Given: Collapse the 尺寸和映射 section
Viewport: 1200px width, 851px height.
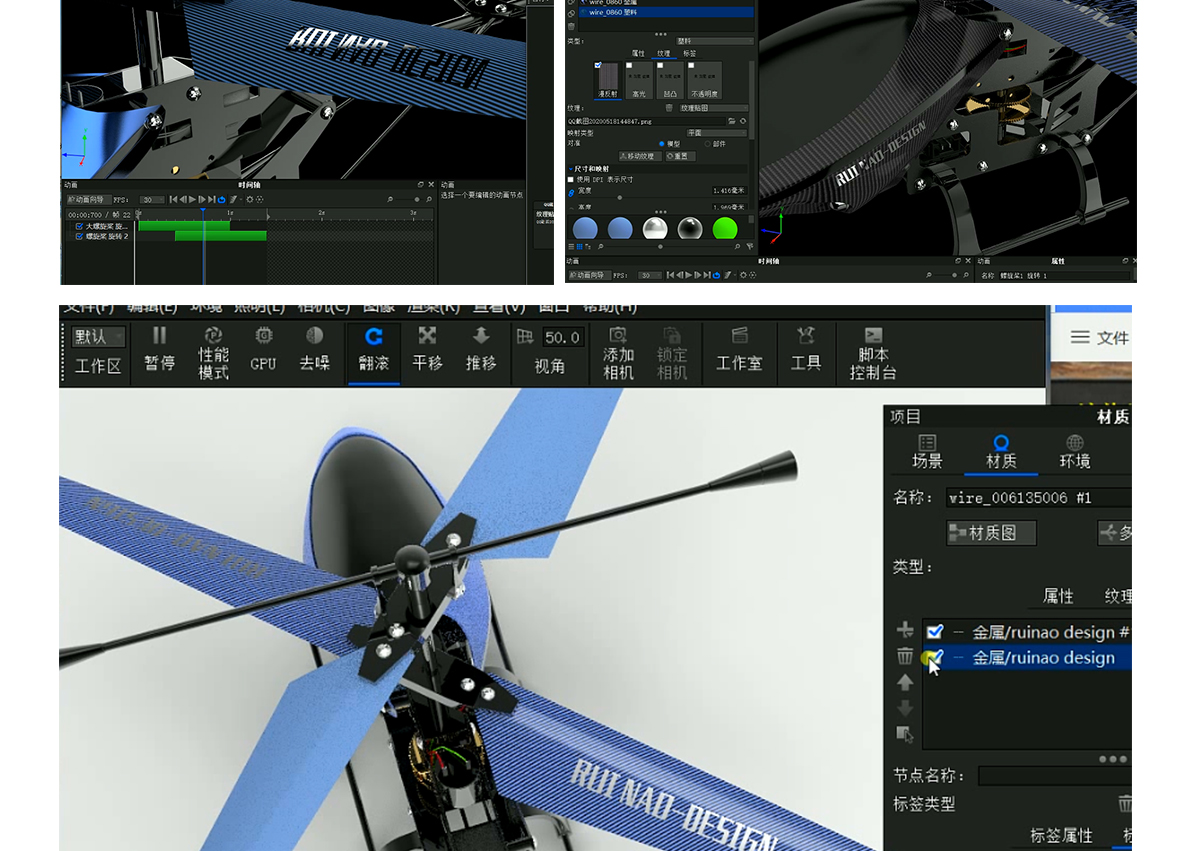Looking at the screenshot, I should [x=571, y=169].
